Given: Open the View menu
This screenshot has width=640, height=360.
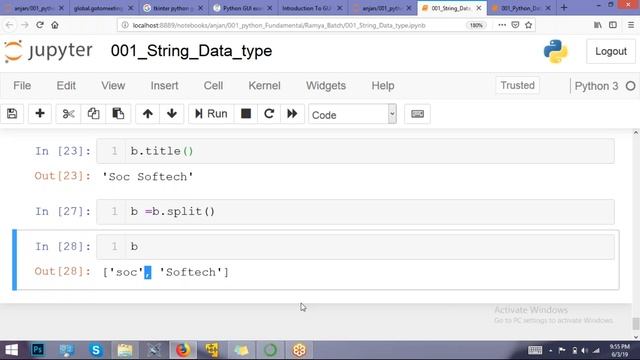Looking at the screenshot, I should coord(113,86).
